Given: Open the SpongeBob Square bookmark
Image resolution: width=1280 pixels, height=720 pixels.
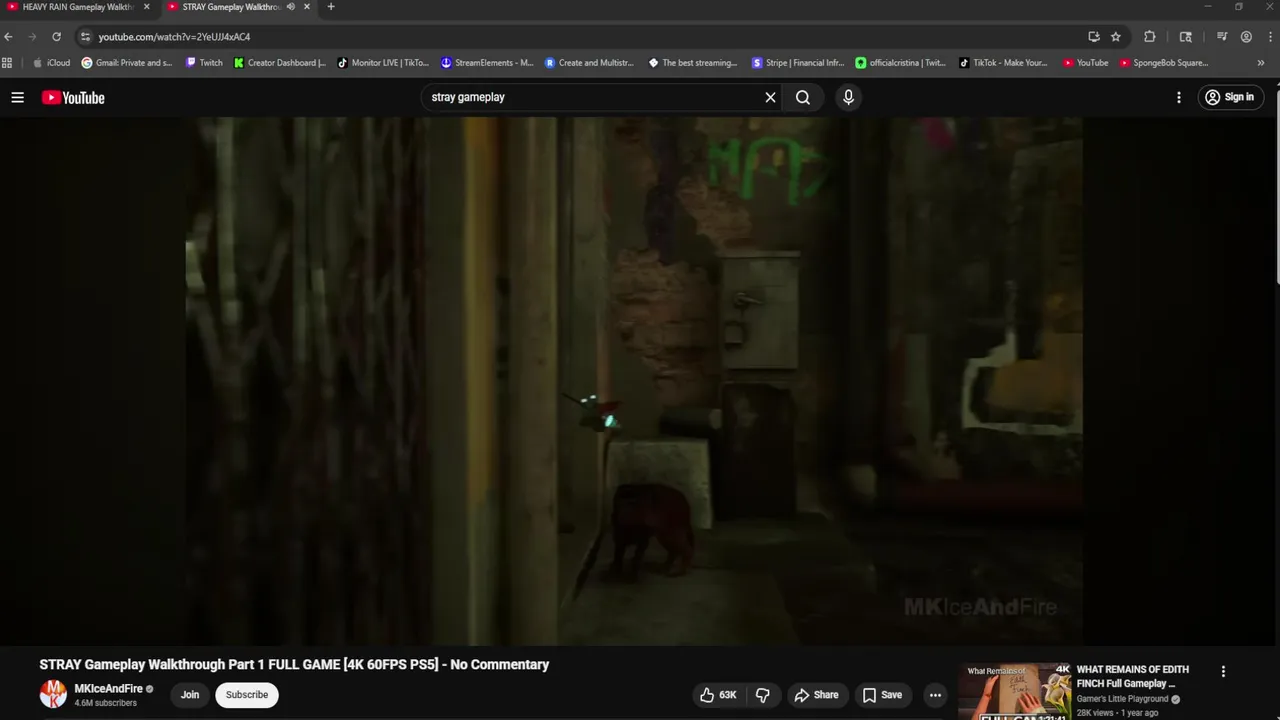Looking at the screenshot, I should [x=1164, y=63].
